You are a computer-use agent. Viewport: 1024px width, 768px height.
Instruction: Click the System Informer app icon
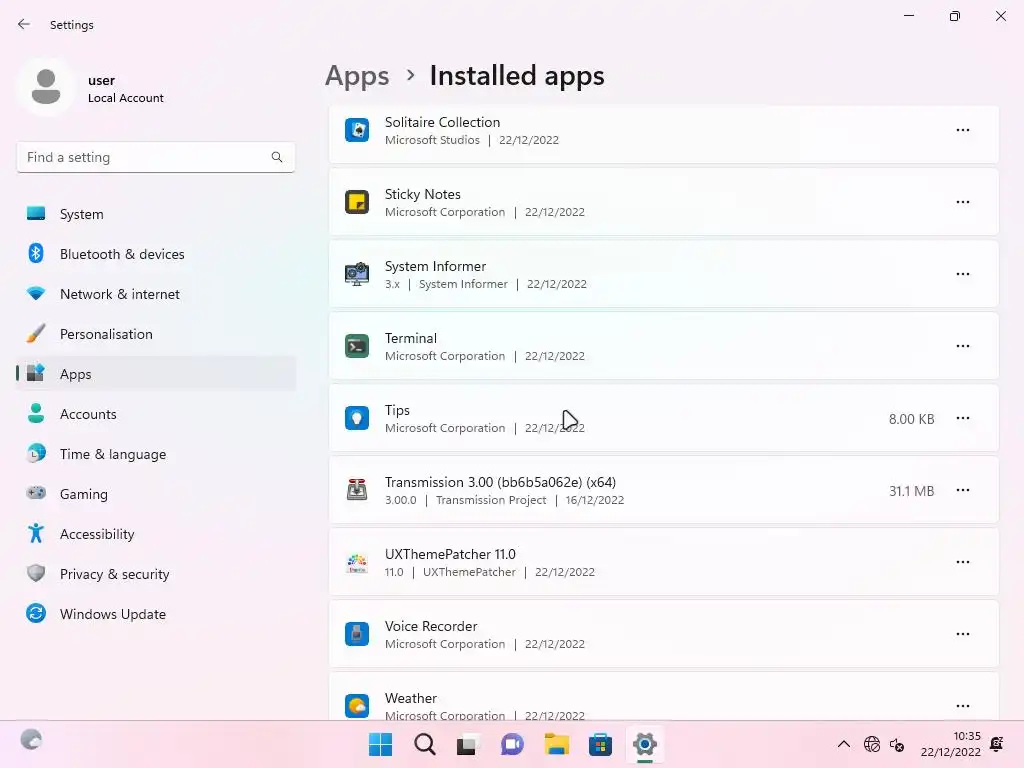point(357,274)
